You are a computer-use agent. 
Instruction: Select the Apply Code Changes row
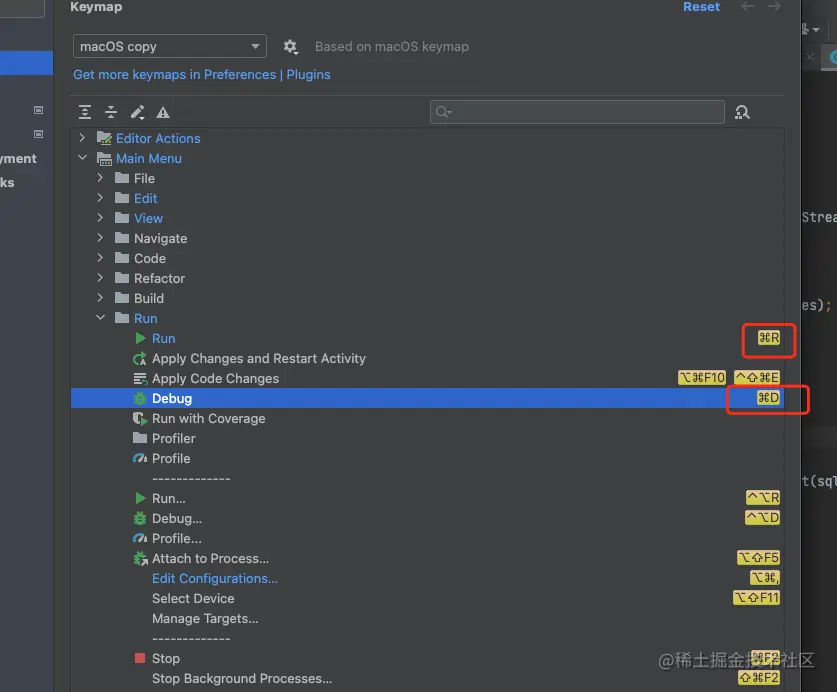427,379
